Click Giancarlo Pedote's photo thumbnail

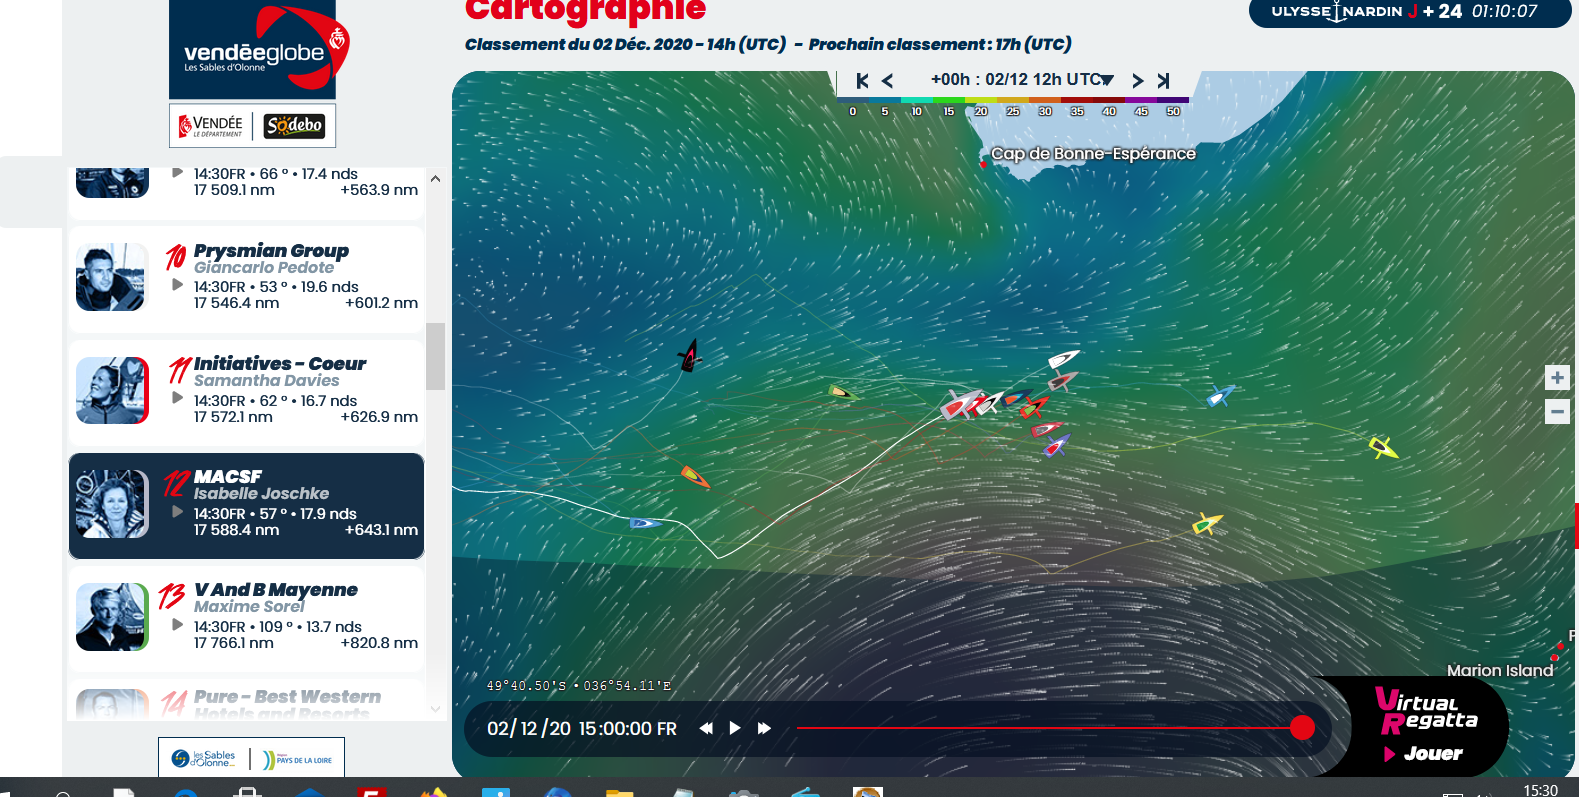click(112, 277)
